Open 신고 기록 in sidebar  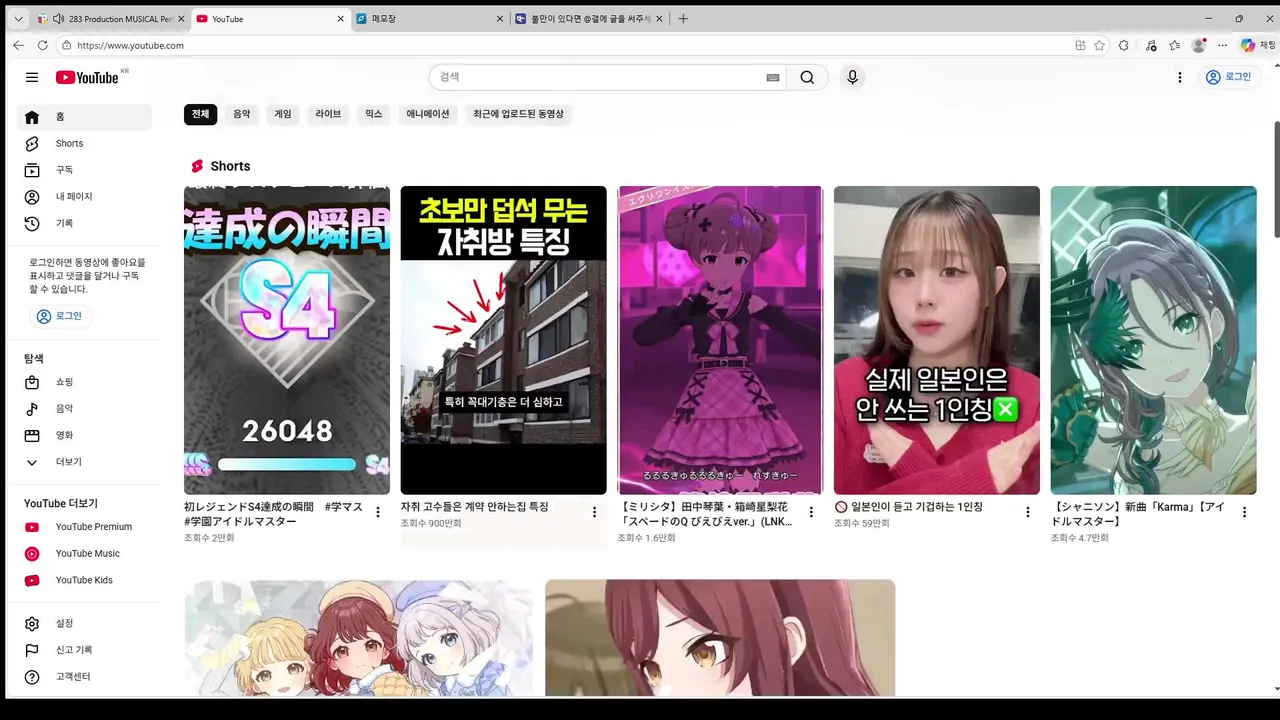(x=84, y=650)
